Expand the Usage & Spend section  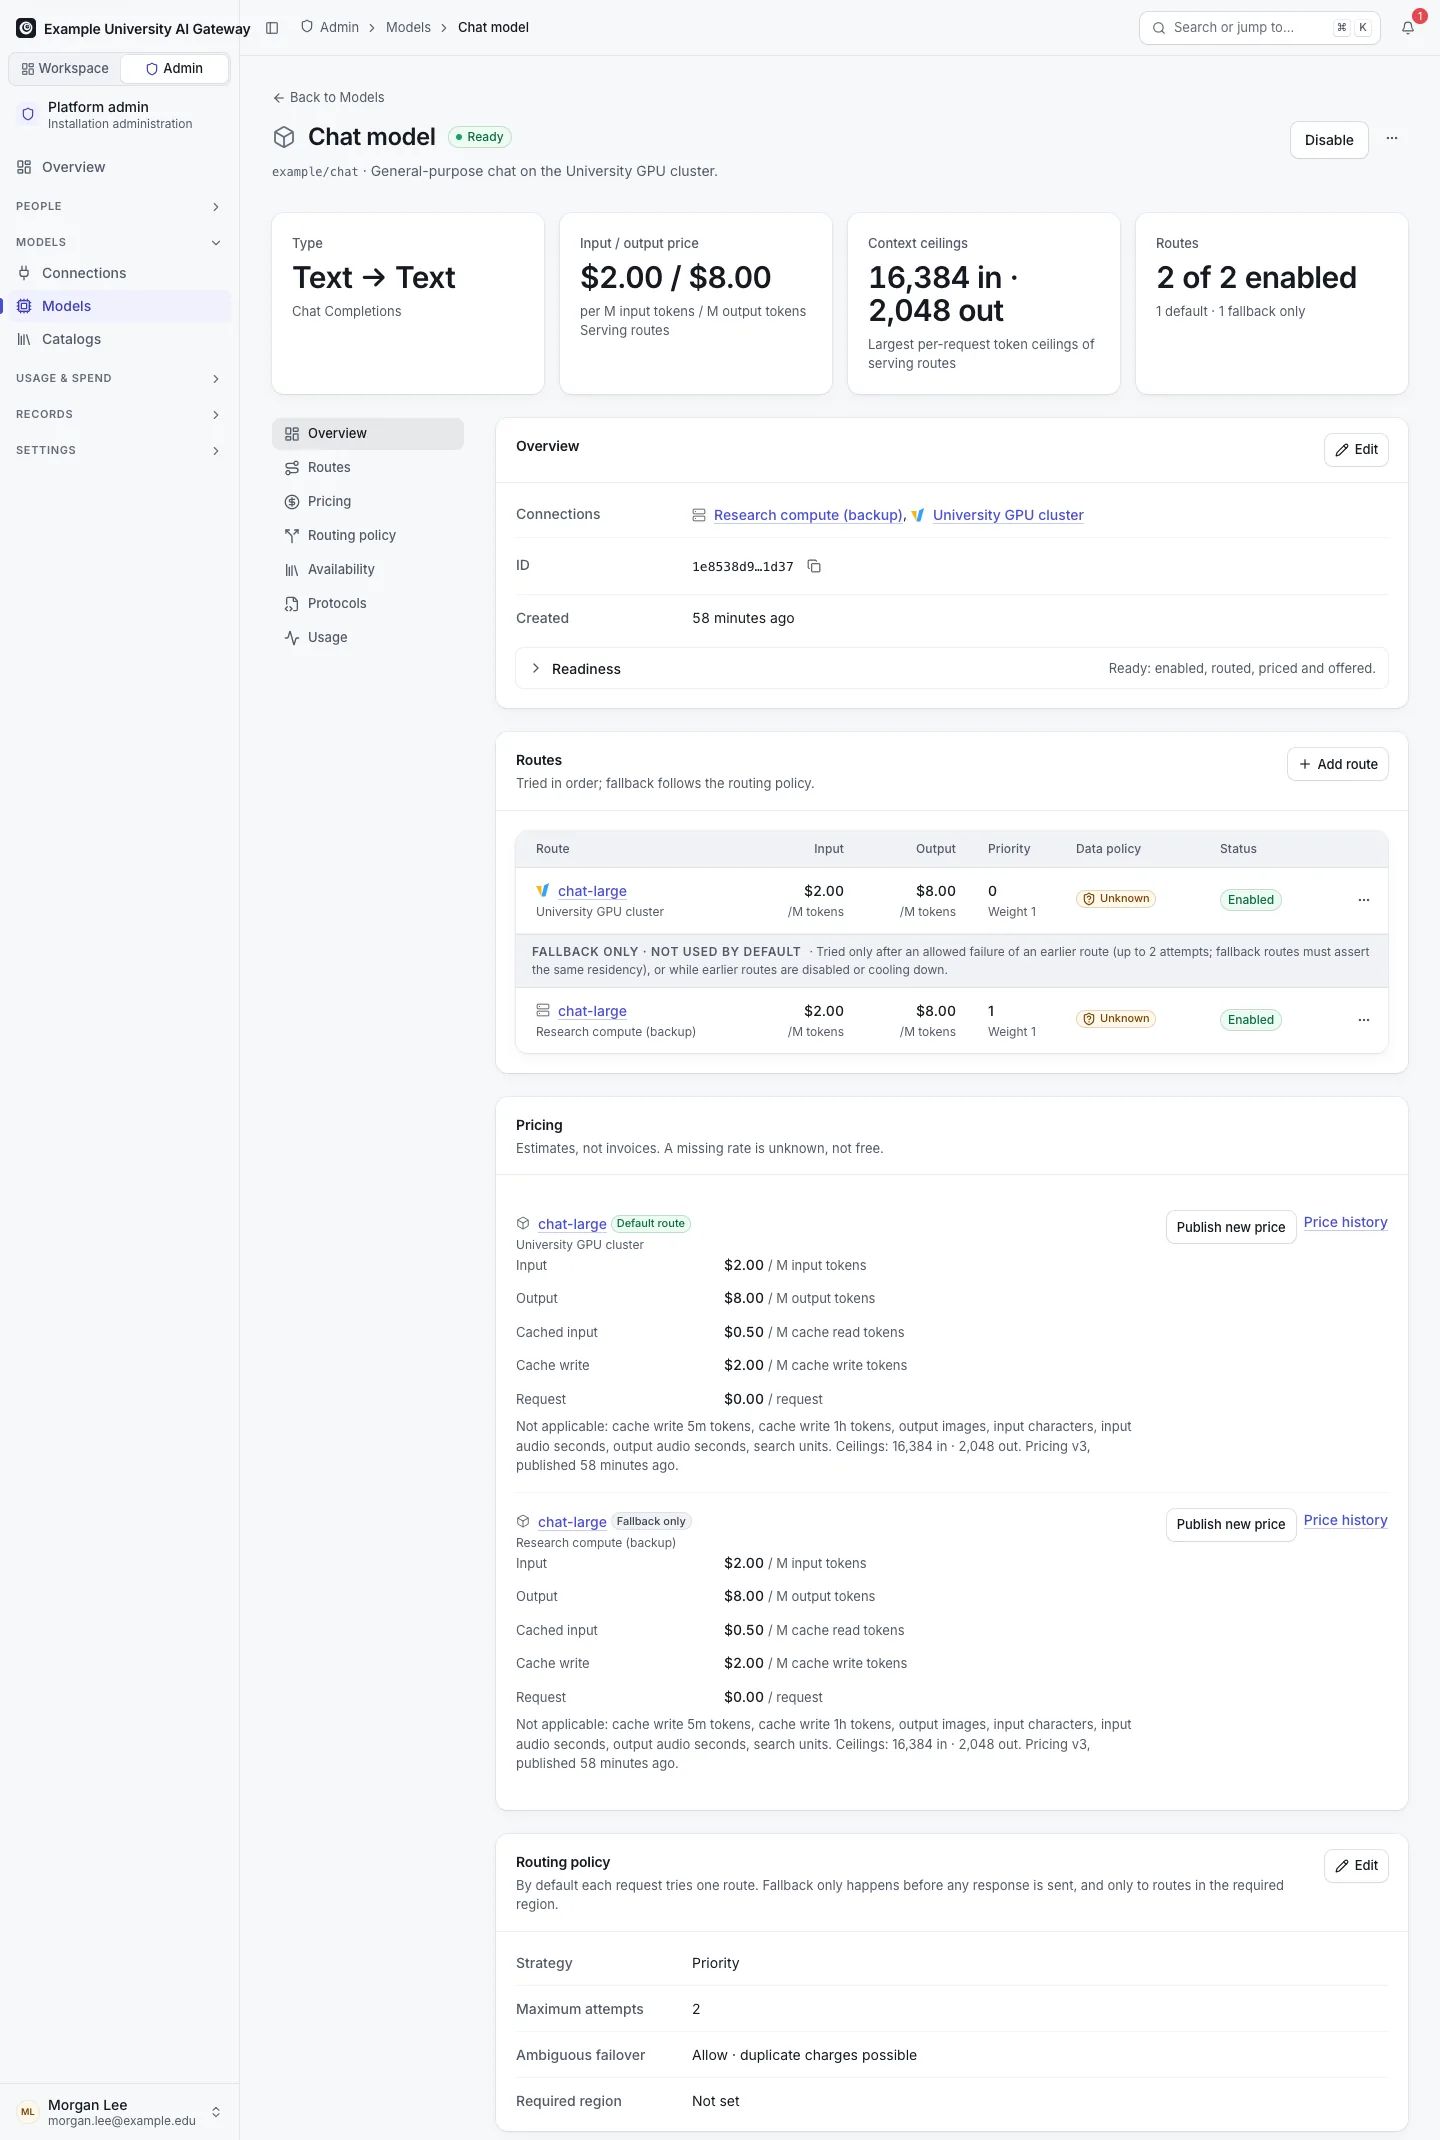click(119, 378)
